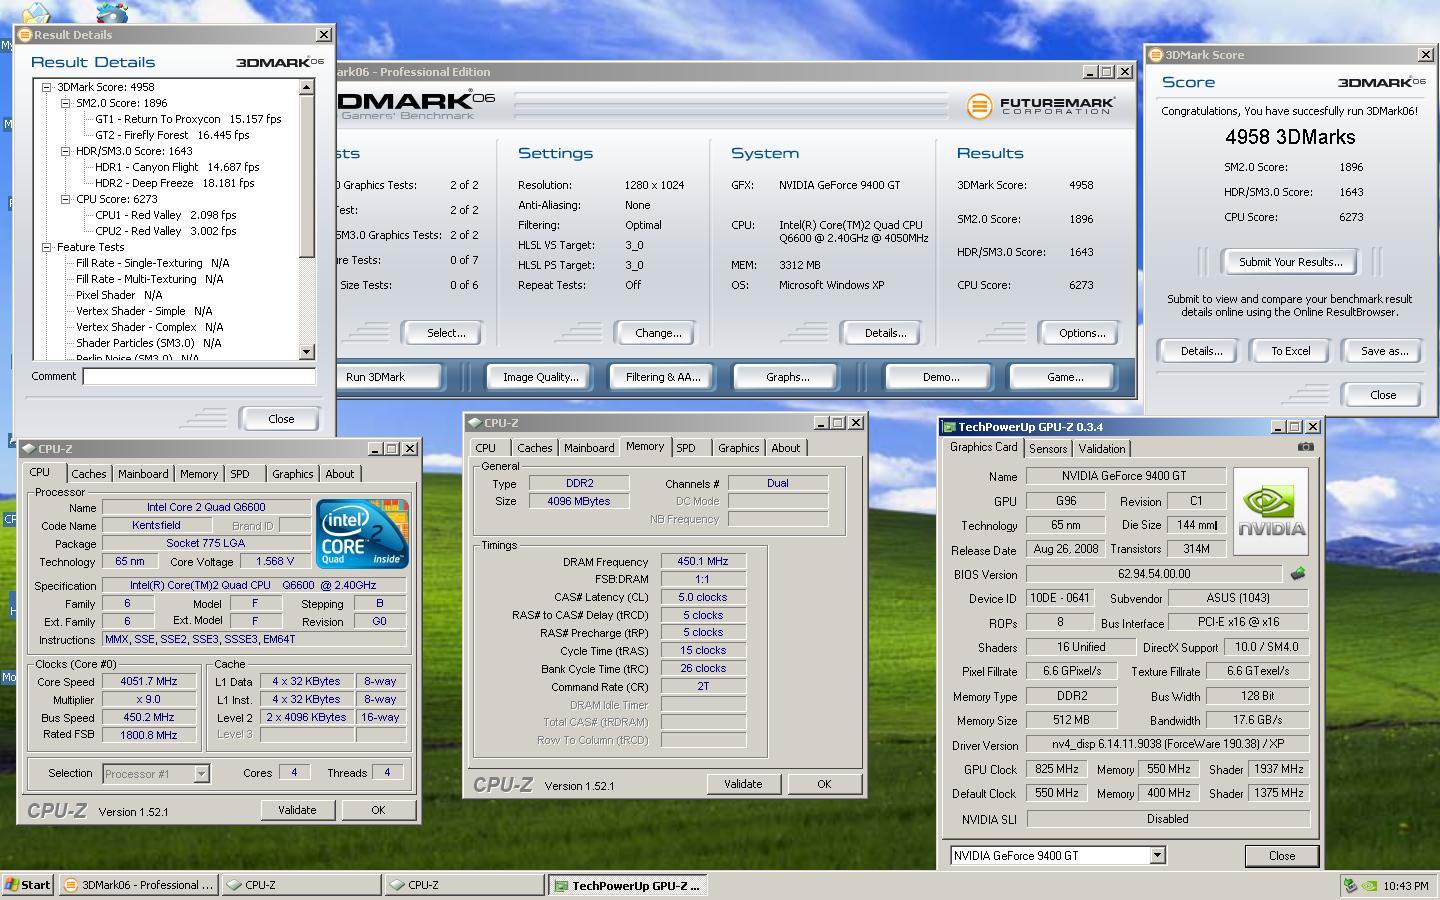Switch to Validation tab in GPU-Z

click(1102, 449)
